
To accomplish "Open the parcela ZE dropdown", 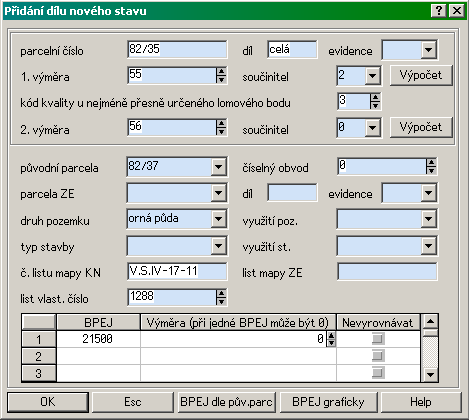I will (x=218, y=193).
